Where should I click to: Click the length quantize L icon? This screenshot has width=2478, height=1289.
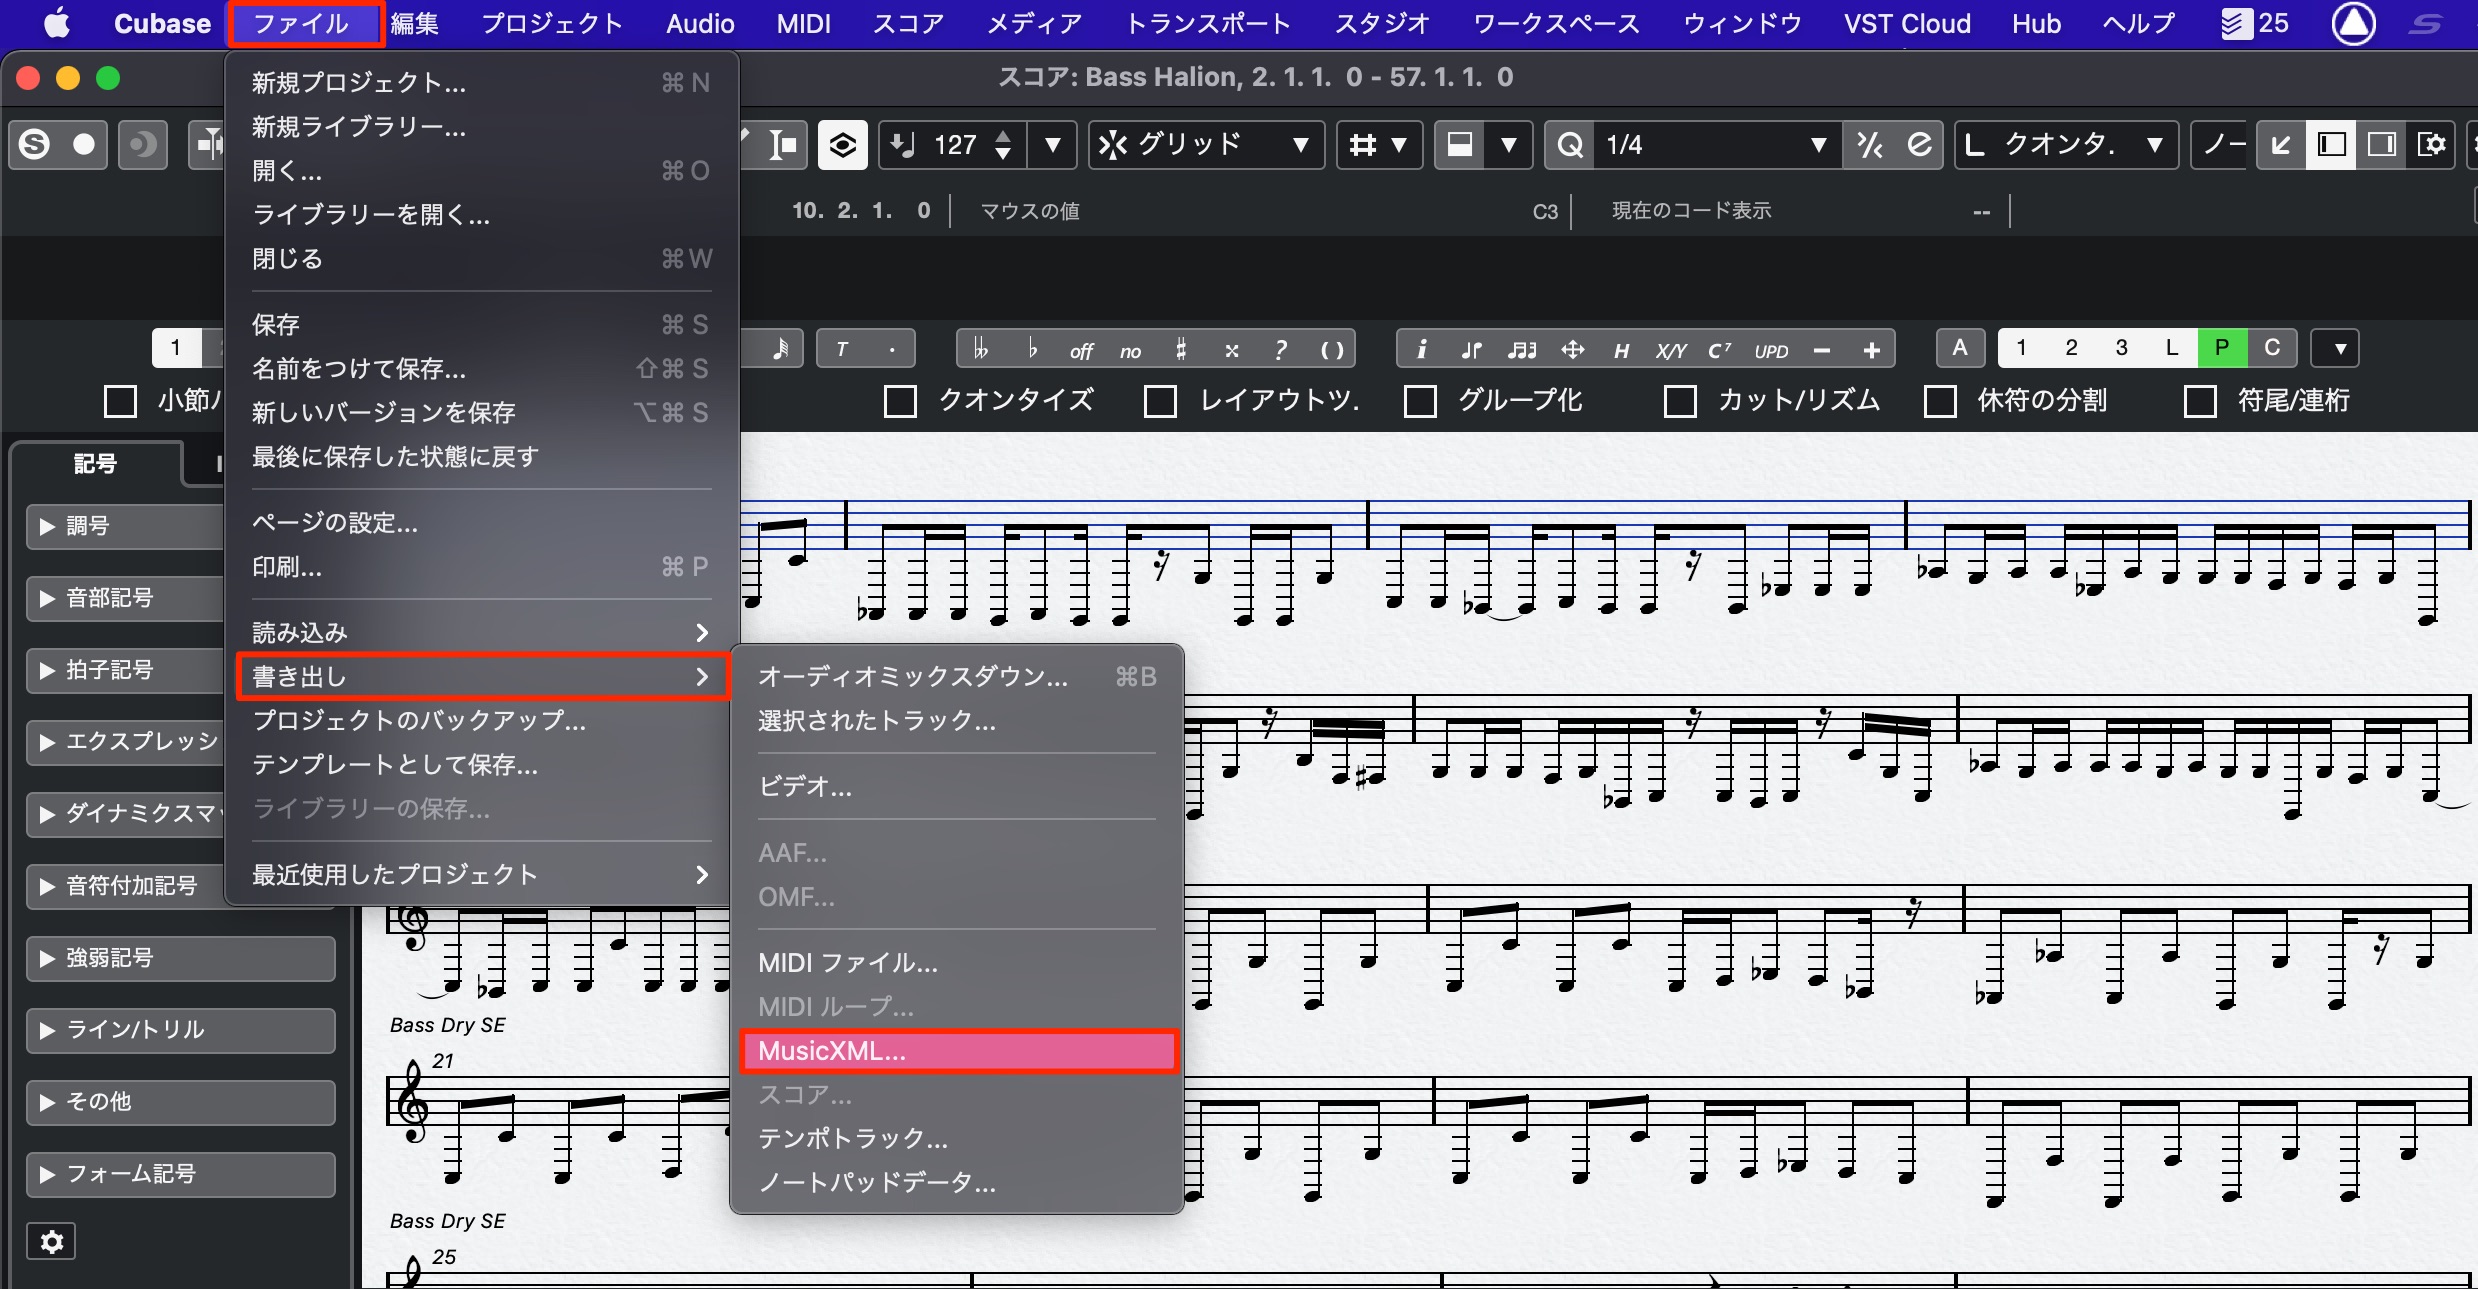click(x=1975, y=146)
